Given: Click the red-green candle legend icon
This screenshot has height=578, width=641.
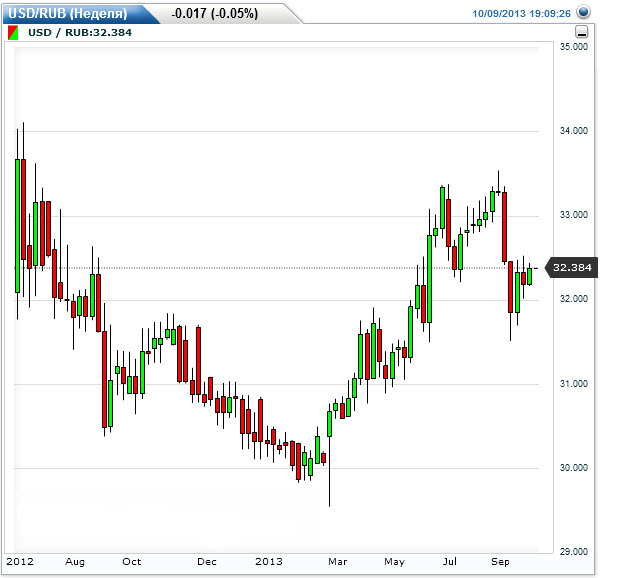Looking at the screenshot, I should click(13, 33).
